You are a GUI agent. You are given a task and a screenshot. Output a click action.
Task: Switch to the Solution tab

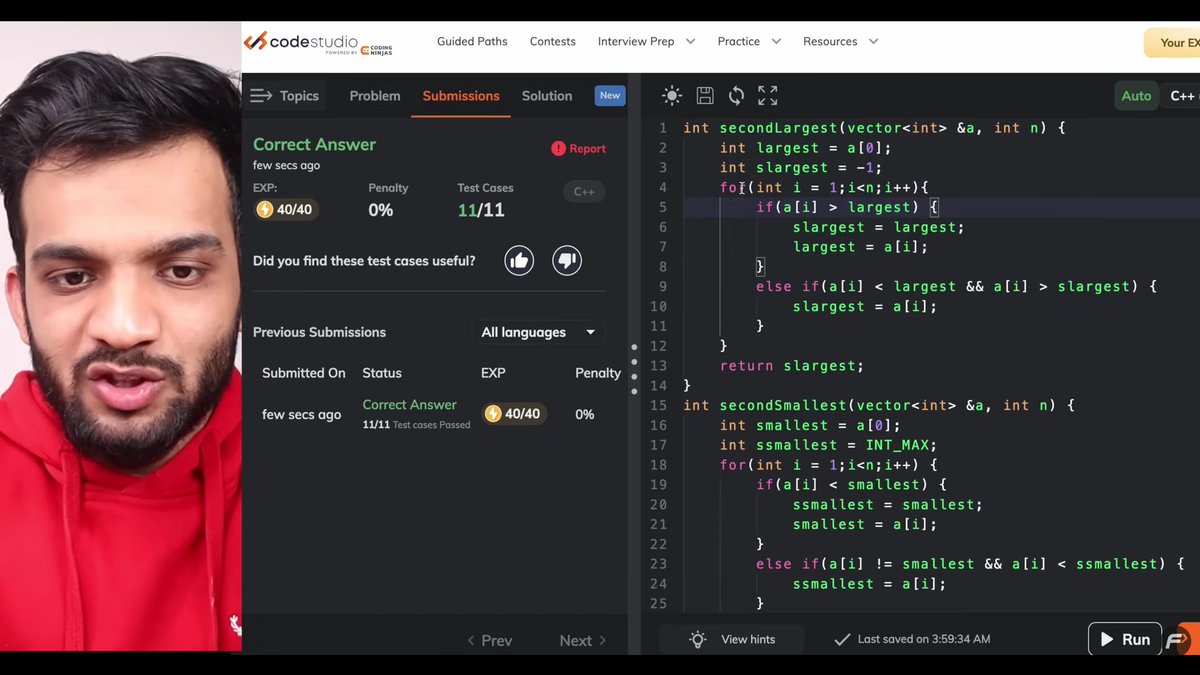click(x=547, y=96)
